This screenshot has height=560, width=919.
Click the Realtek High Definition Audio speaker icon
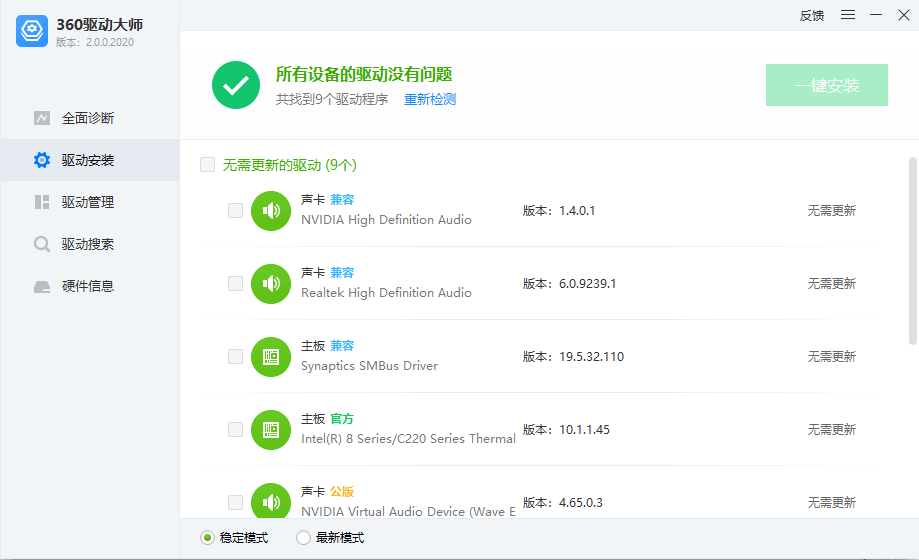pos(271,284)
